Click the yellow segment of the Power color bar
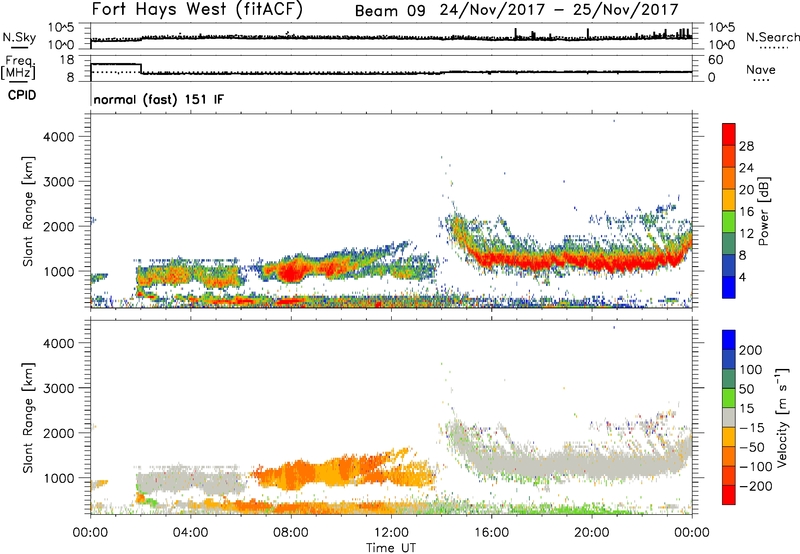 pyautogui.click(x=729, y=200)
